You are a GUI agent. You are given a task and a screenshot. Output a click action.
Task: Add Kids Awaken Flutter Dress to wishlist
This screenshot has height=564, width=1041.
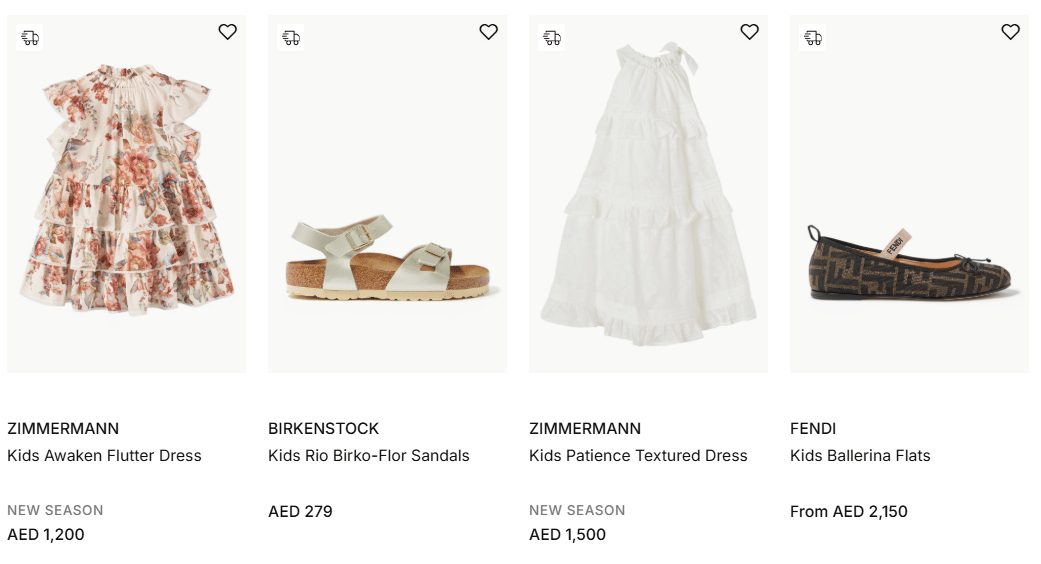pyautogui.click(x=228, y=32)
